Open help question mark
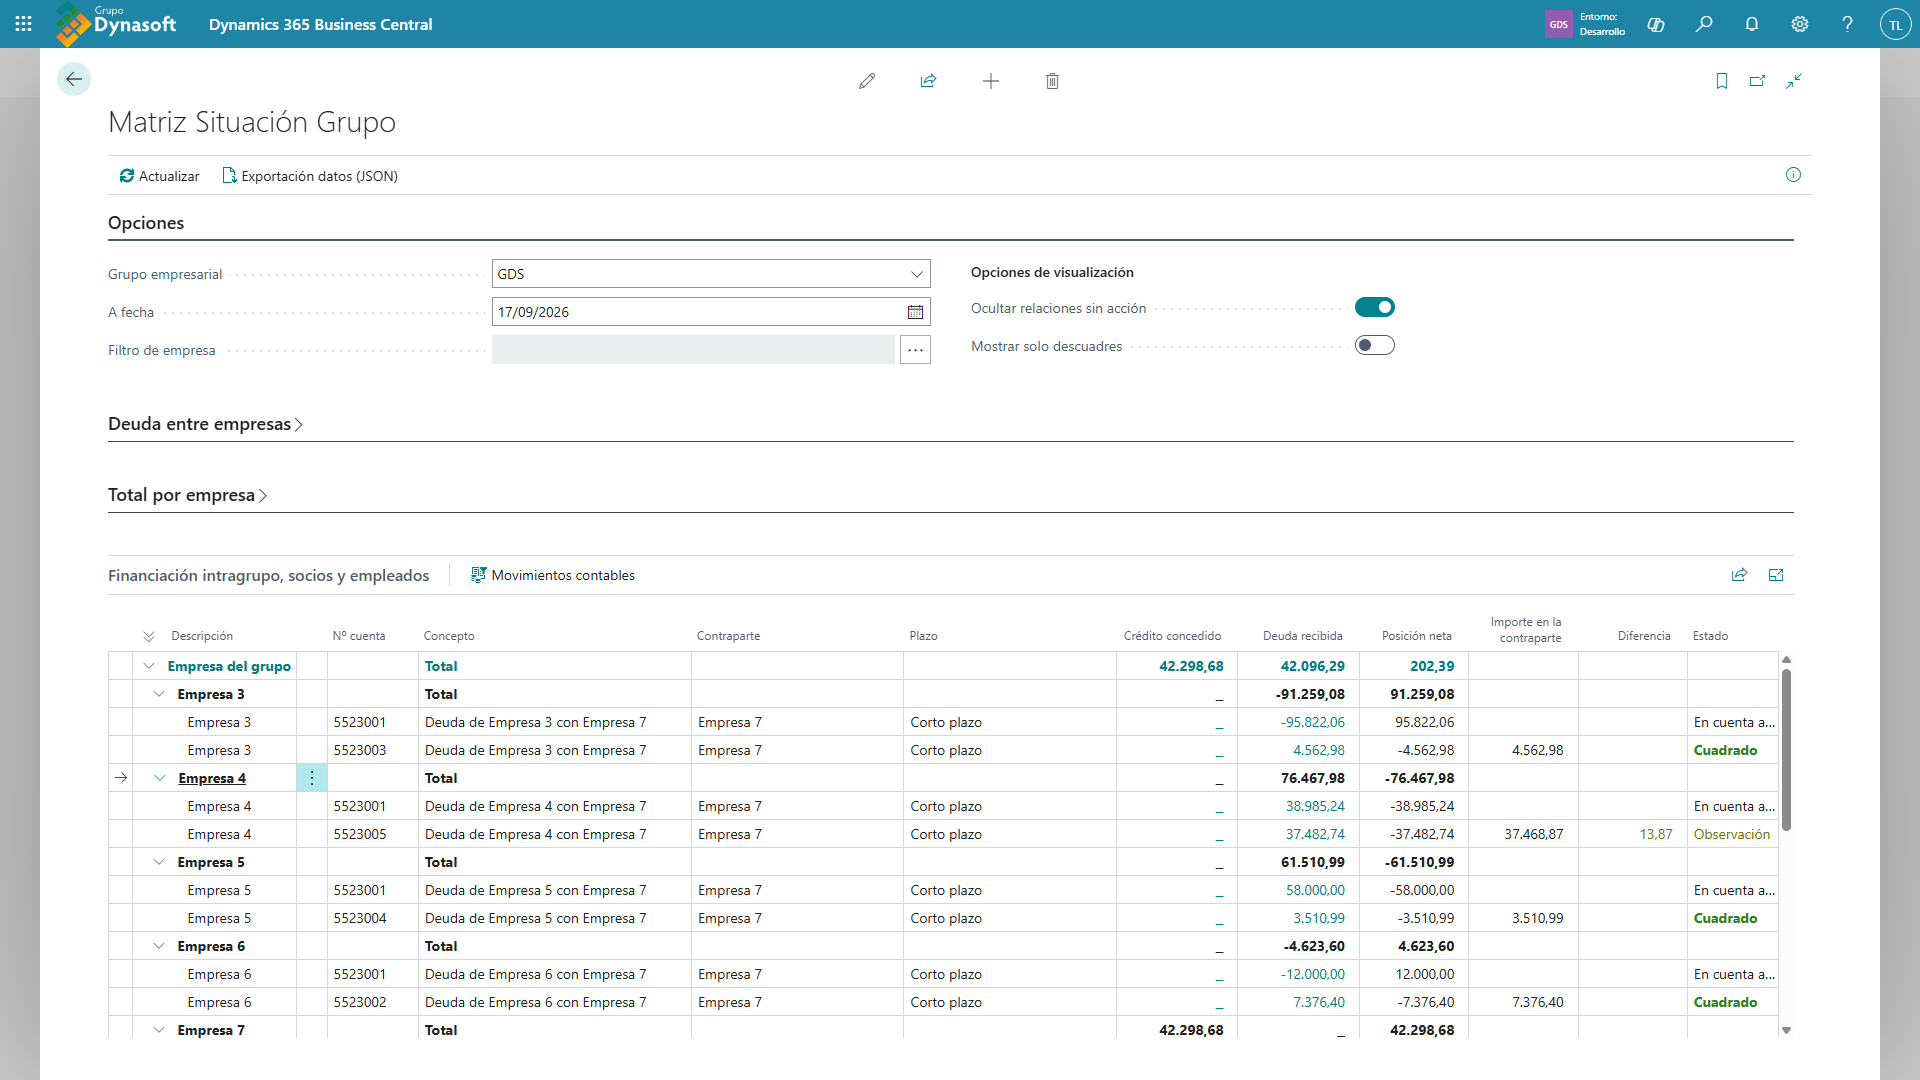 point(1848,24)
